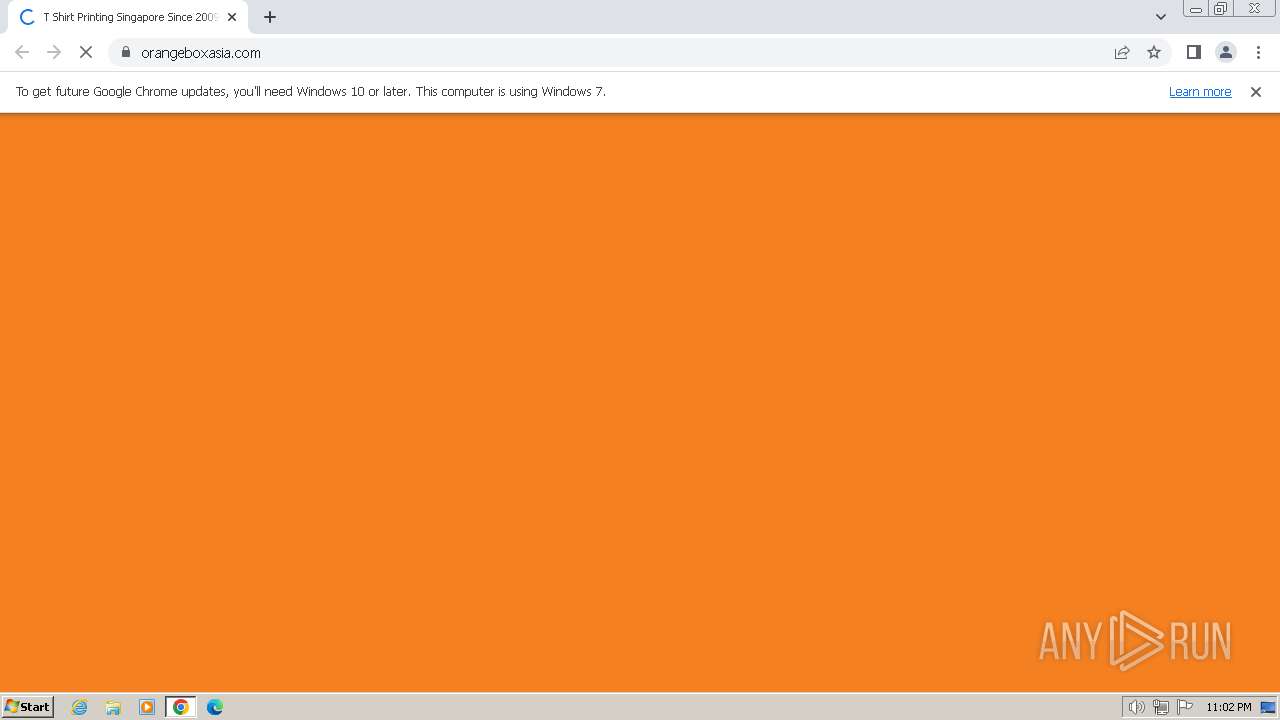Select Chrome in the taskbar

pos(181,707)
